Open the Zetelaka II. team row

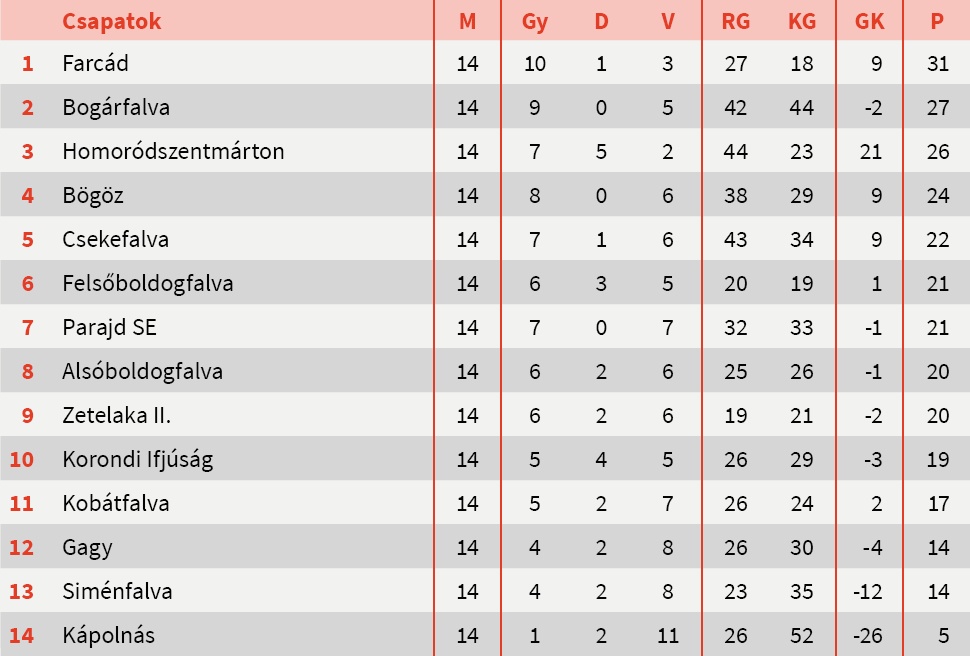click(110, 416)
